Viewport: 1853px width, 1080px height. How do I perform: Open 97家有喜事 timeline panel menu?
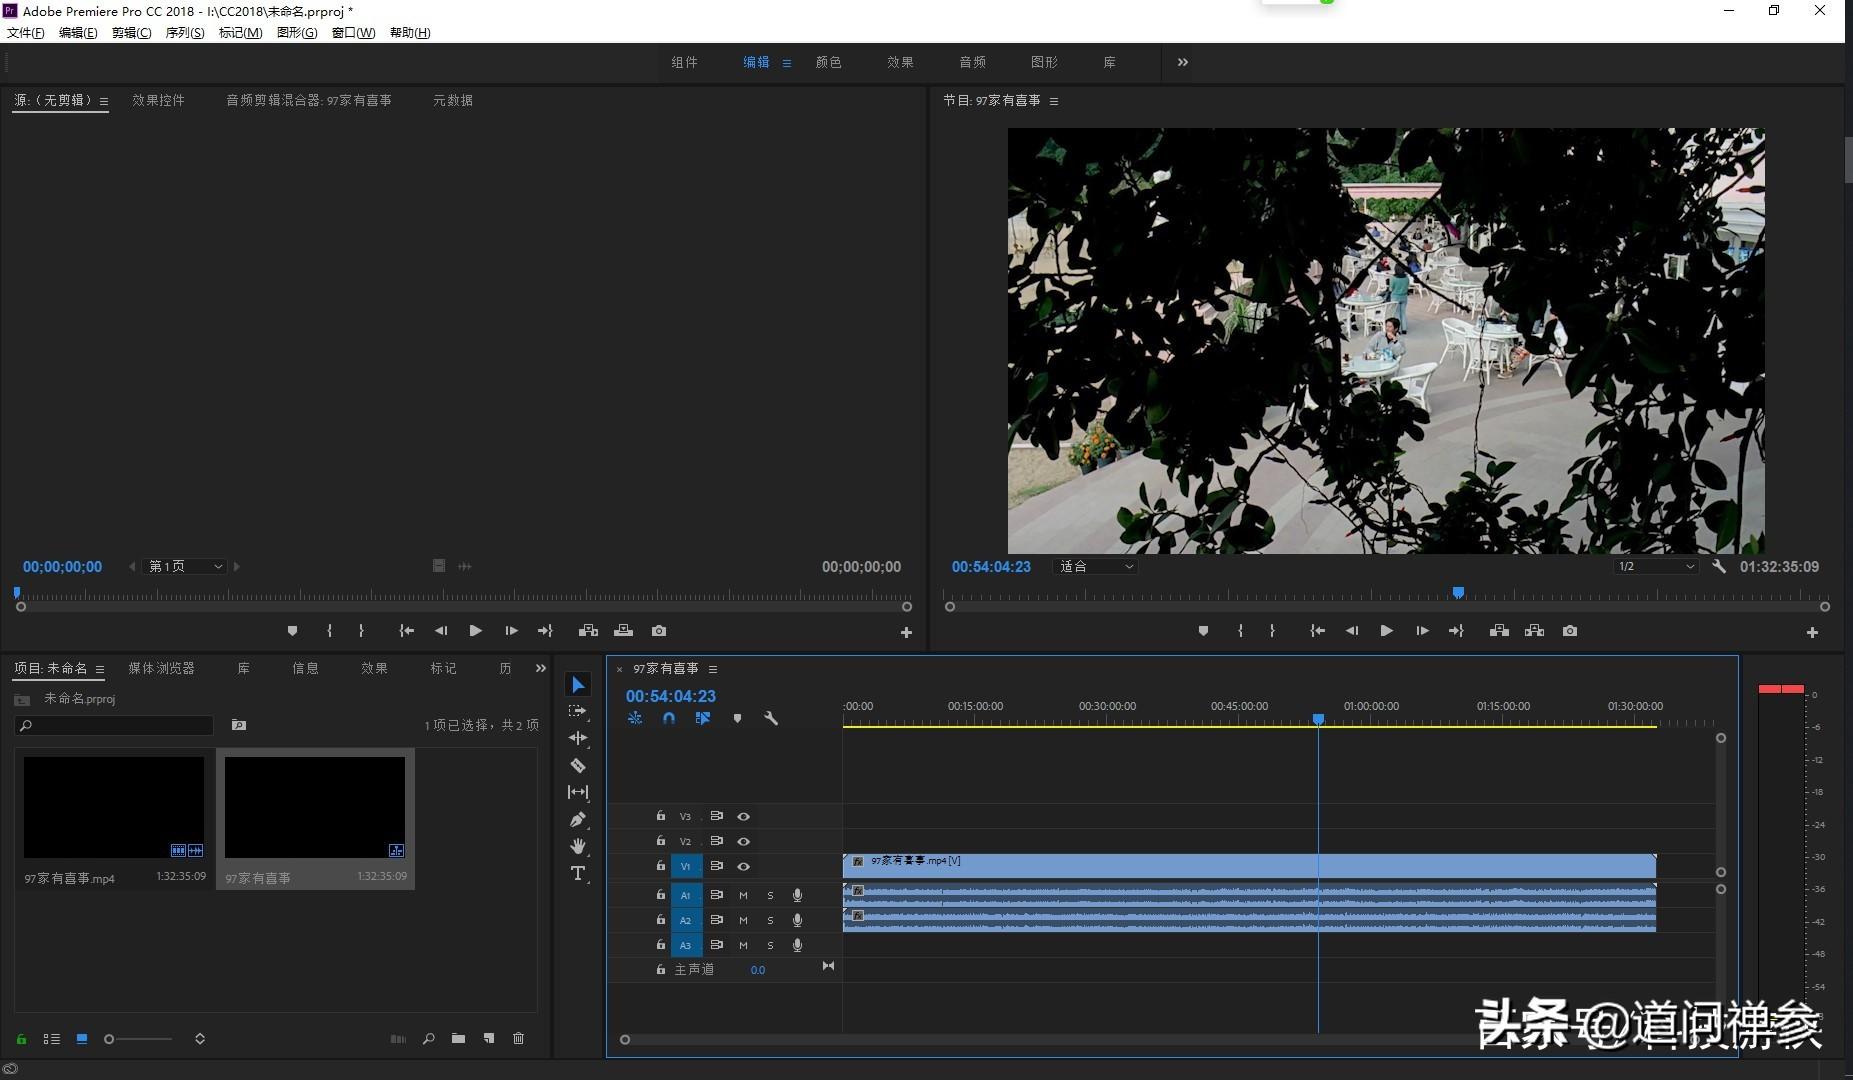713,669
